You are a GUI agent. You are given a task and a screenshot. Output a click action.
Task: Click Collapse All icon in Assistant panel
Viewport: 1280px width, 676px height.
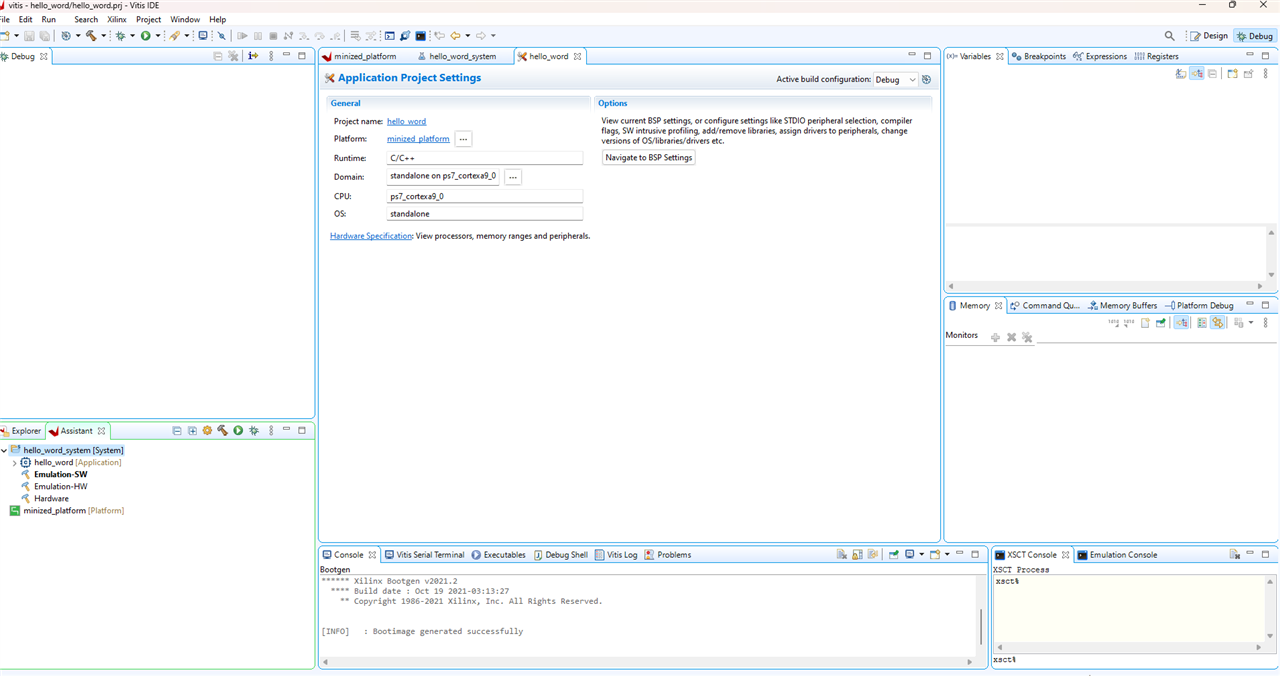pyautogui.click(x=177, y=431)
